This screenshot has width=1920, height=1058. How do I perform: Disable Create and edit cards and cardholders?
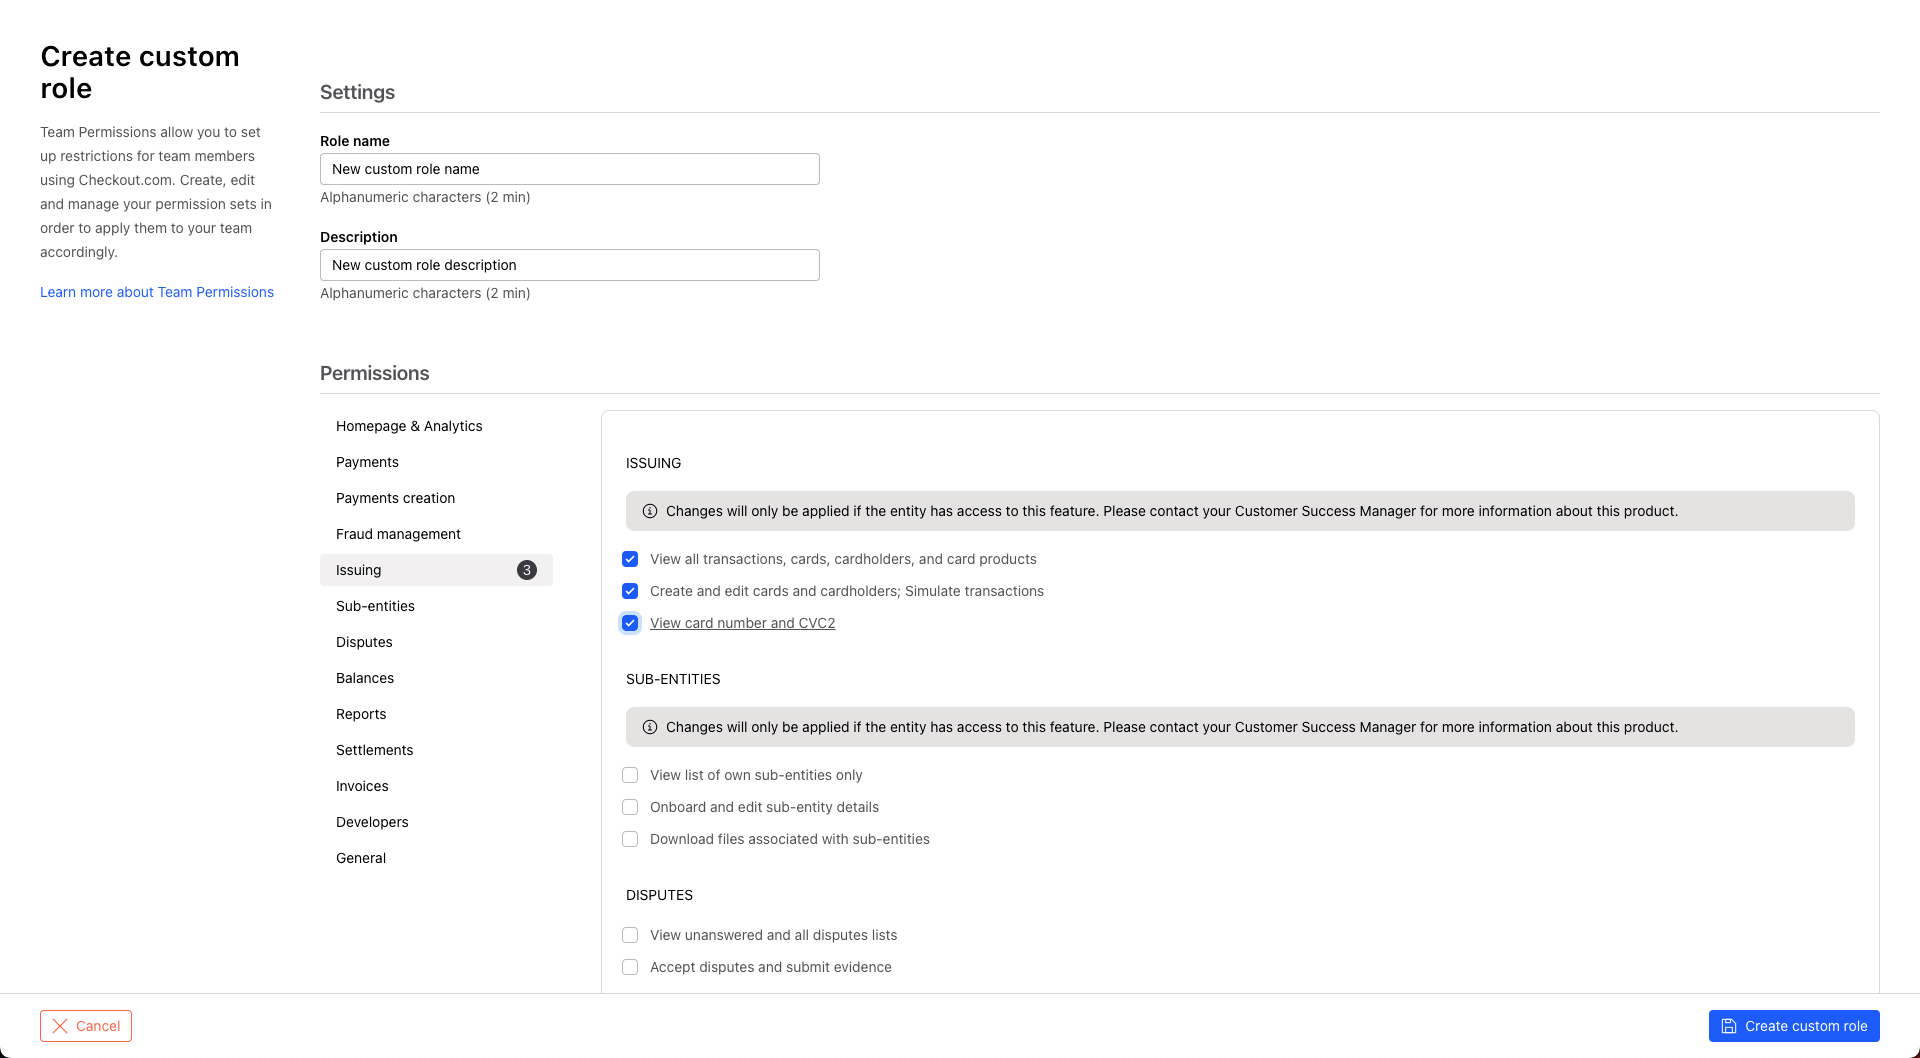(x=630, y=591)
